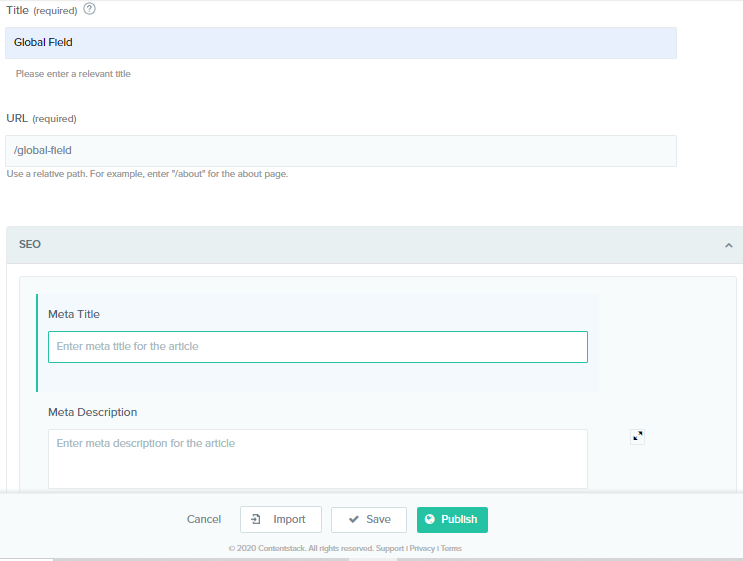The image size is (743, 561).
Task: Click the Title input with Global Field
Action: (341, 43)
